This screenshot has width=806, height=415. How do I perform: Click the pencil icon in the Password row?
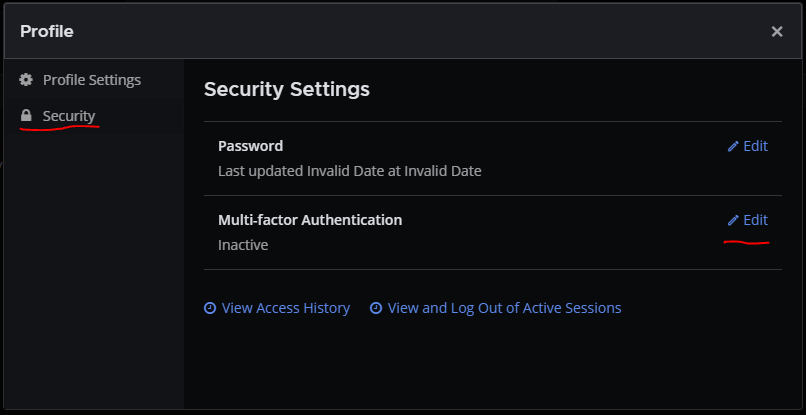tap(733, 146)
